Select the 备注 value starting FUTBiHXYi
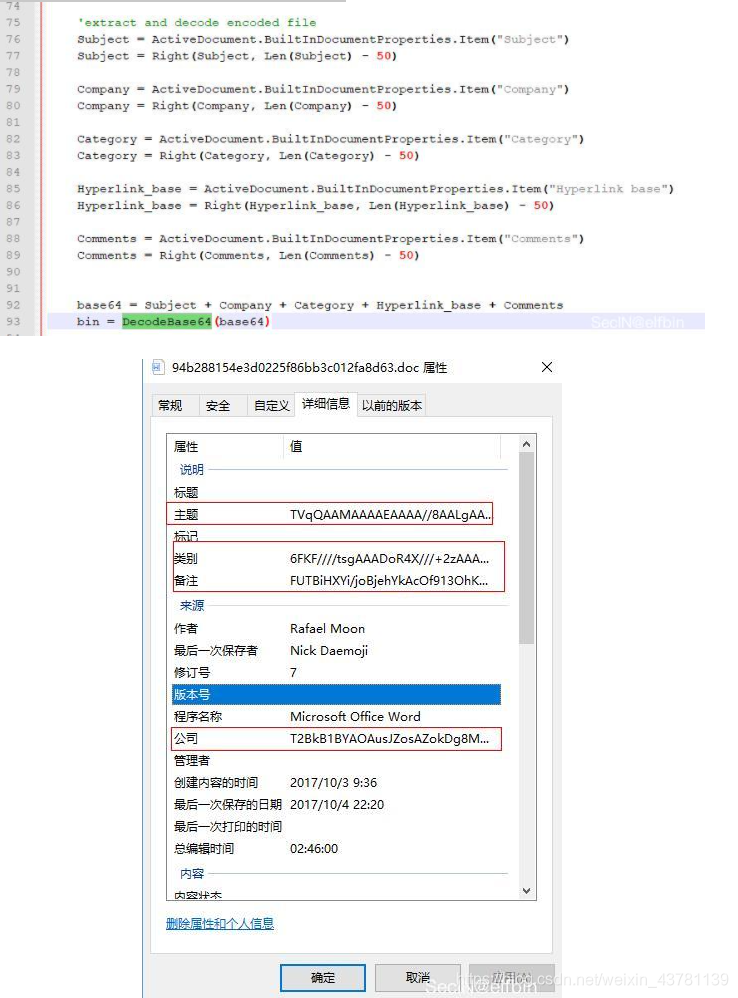 pos(389,580)
